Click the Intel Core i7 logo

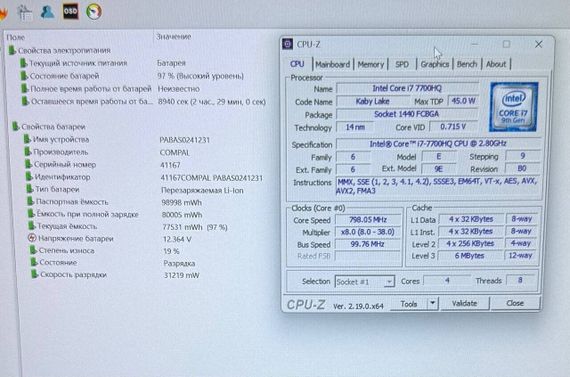coord(513,107)
